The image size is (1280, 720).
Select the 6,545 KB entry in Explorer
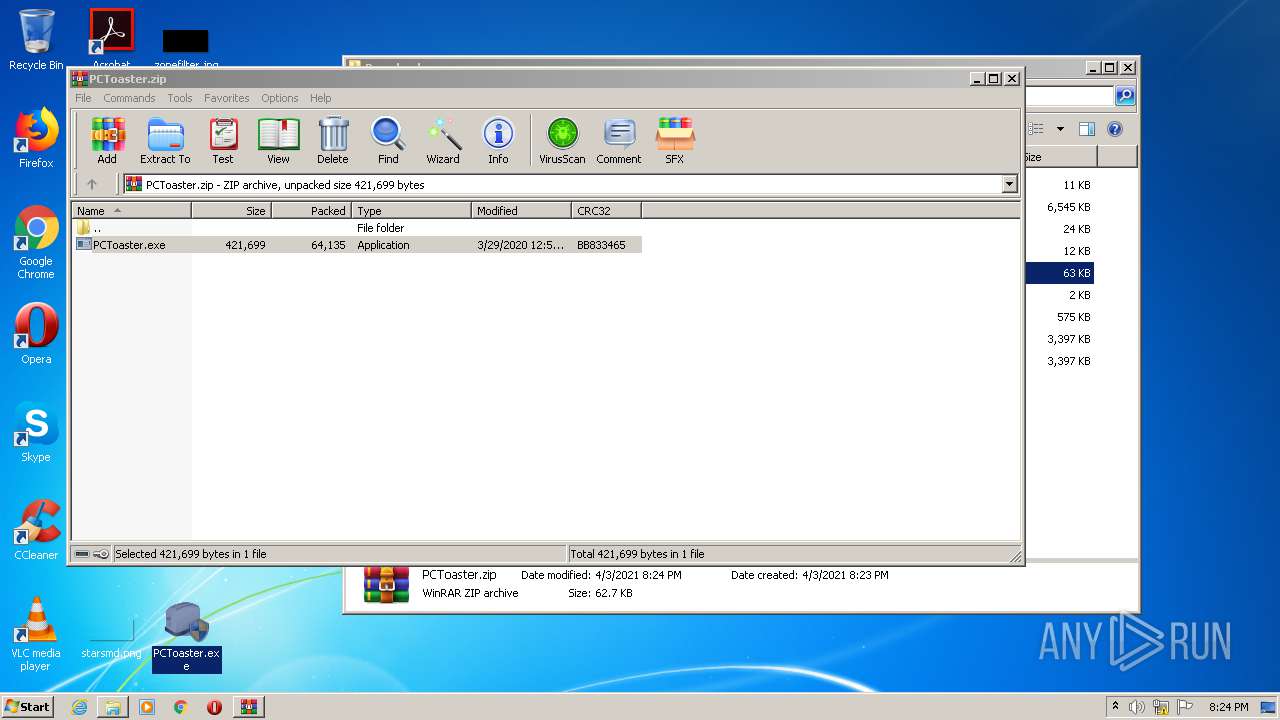[x=1069, y=207]
